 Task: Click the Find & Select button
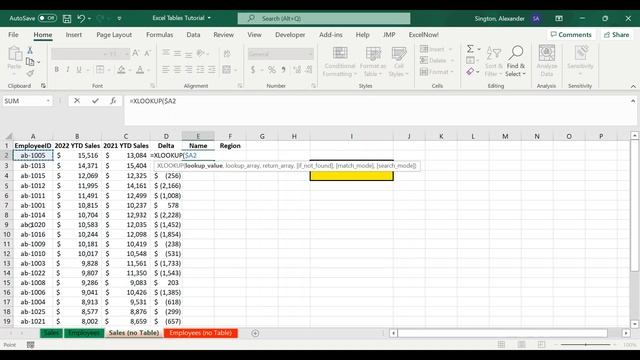(x=516, y=61)
